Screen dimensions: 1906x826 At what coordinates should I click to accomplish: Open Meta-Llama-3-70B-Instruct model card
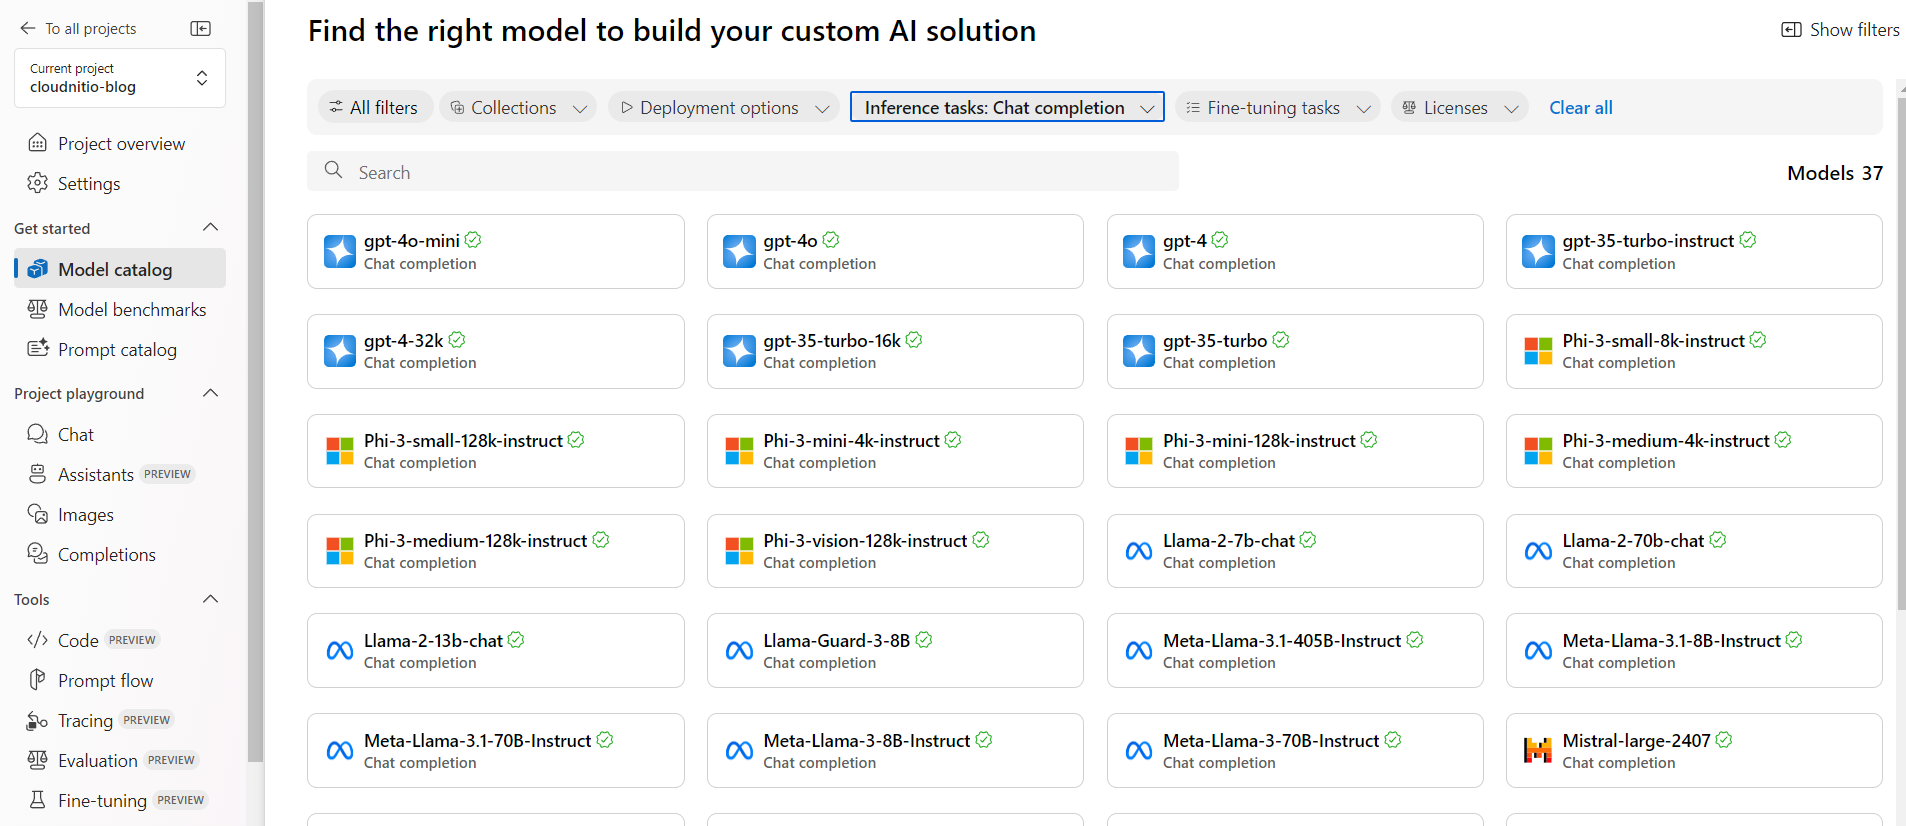(1295, 750)
